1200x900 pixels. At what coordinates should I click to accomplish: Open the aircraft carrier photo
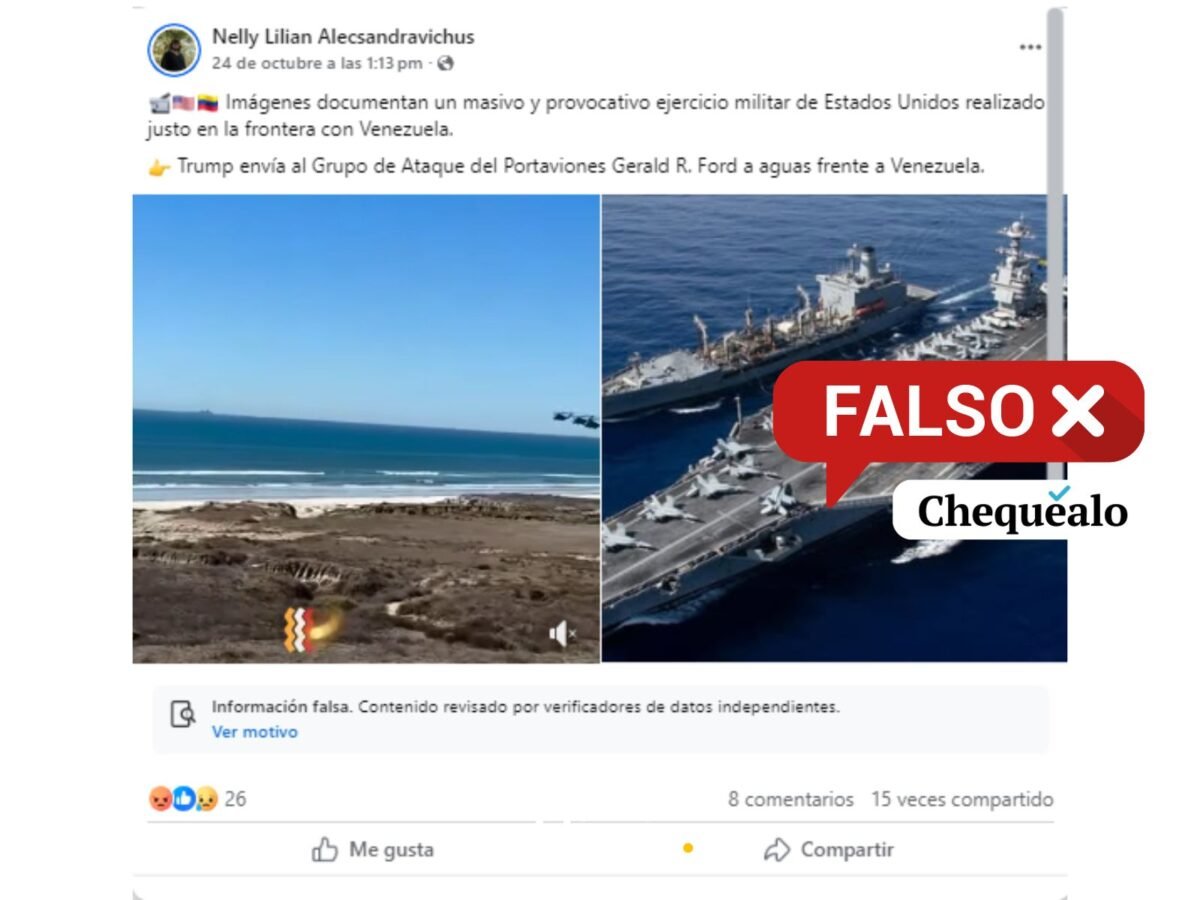(834, 428)
